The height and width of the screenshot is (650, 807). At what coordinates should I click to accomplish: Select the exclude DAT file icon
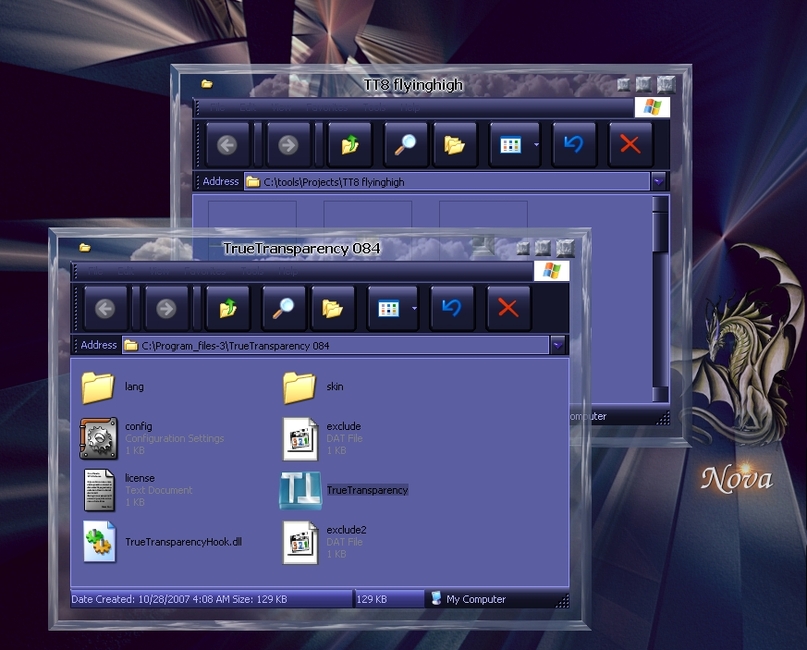(x=300, y=438)
